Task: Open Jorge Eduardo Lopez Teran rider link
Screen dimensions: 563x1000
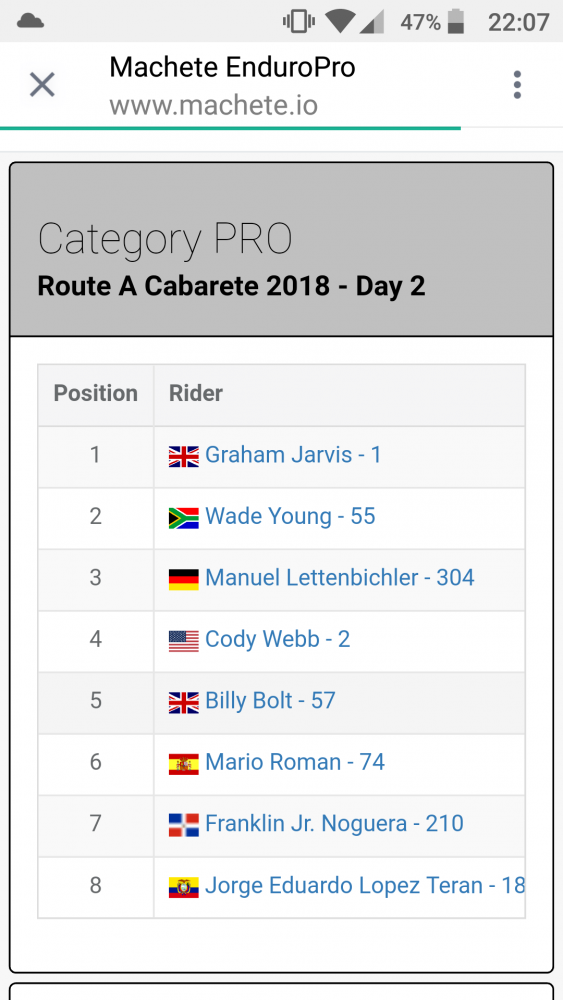Action: tap(365, 885)
